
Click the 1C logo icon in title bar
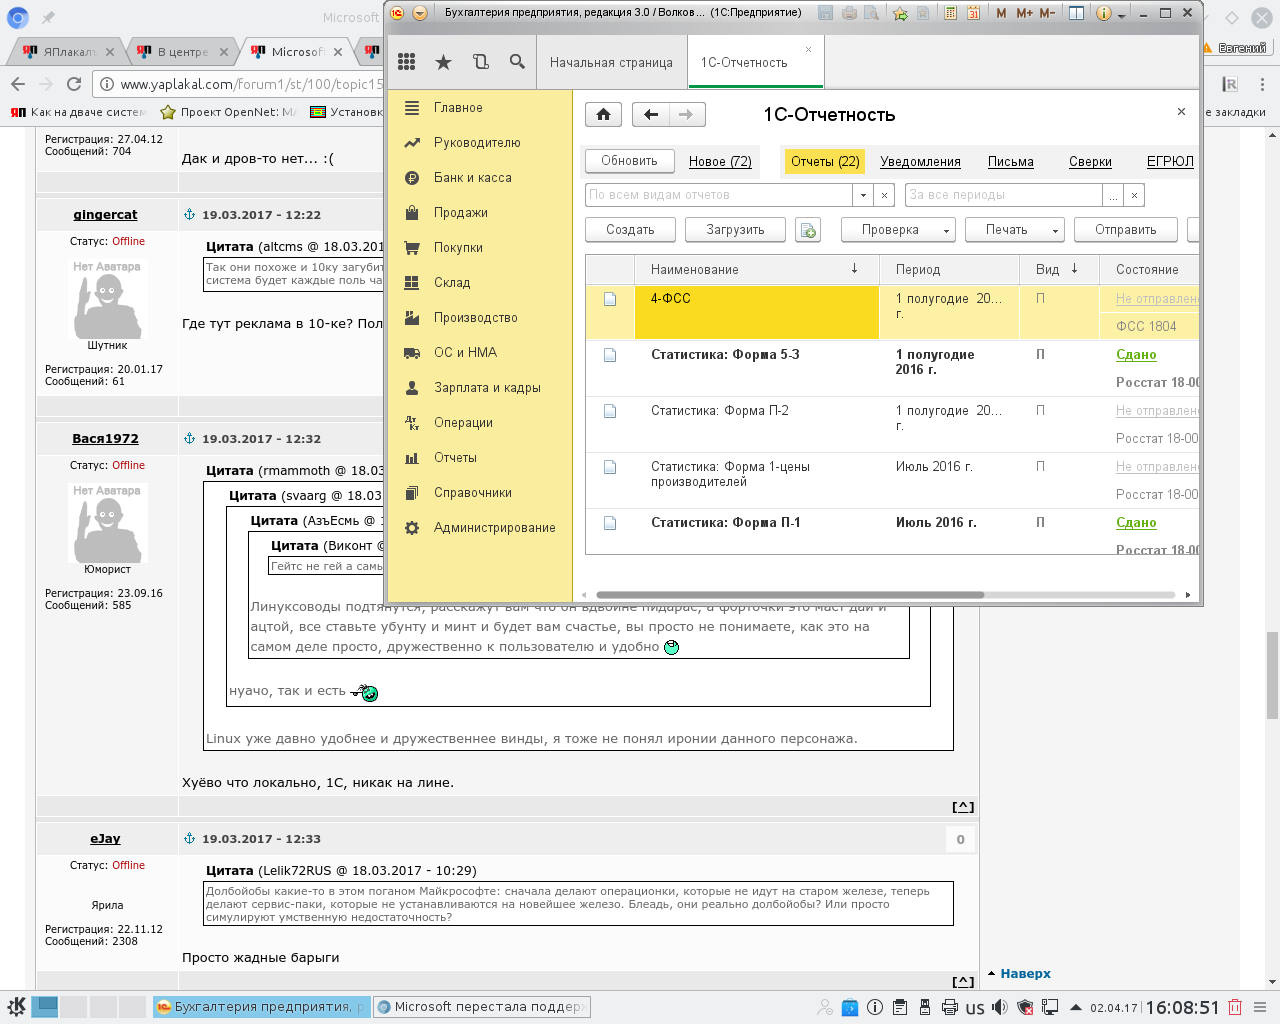pos(398,13)
